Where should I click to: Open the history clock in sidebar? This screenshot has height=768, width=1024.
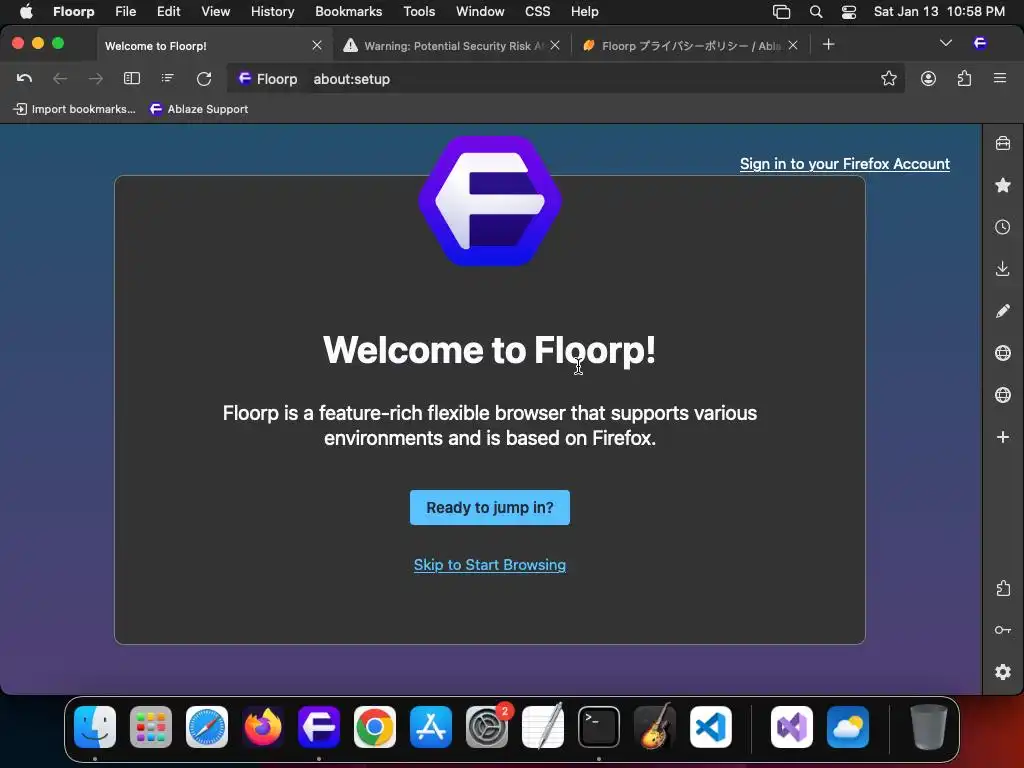point(1002,227)
